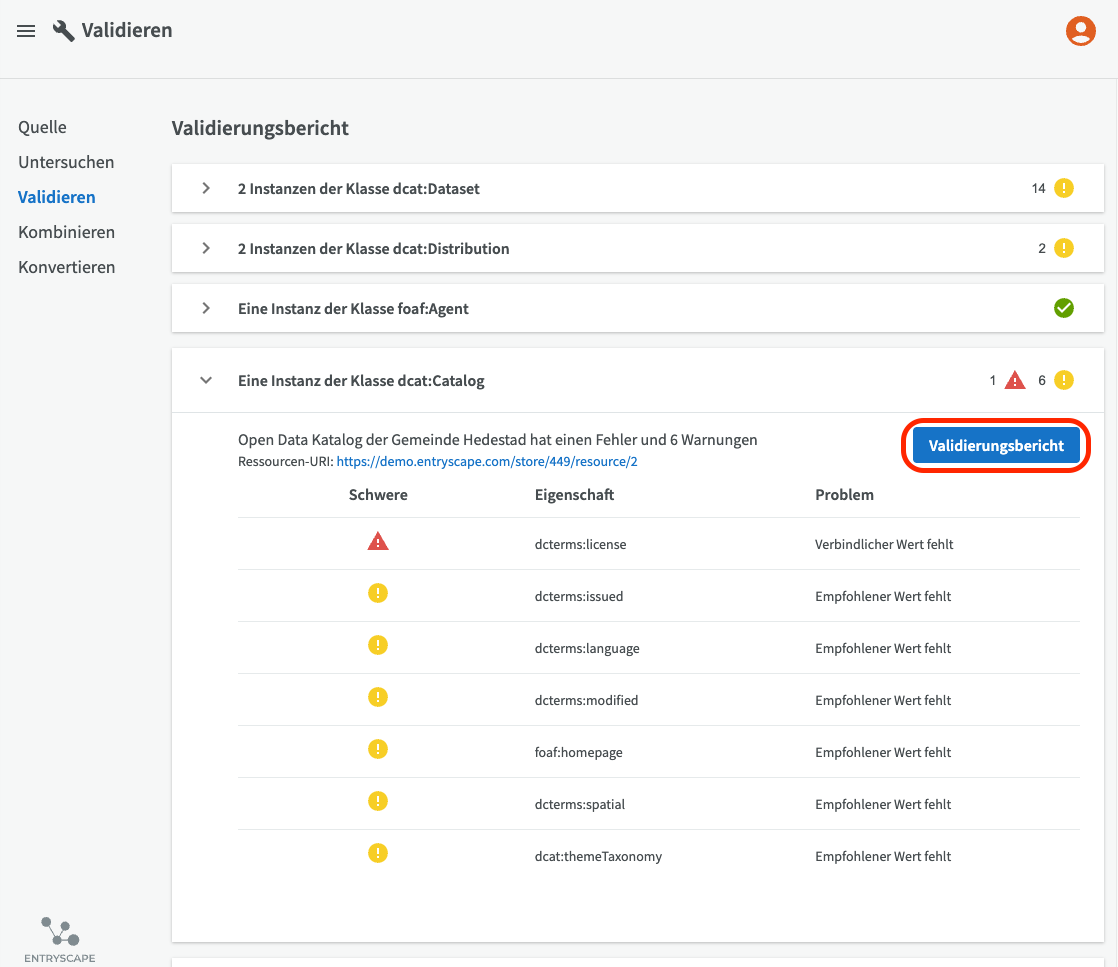Click red error icon beside dcterms:license
The image size is (1118, 967).
pyautogui.click(x=378, y=542)
